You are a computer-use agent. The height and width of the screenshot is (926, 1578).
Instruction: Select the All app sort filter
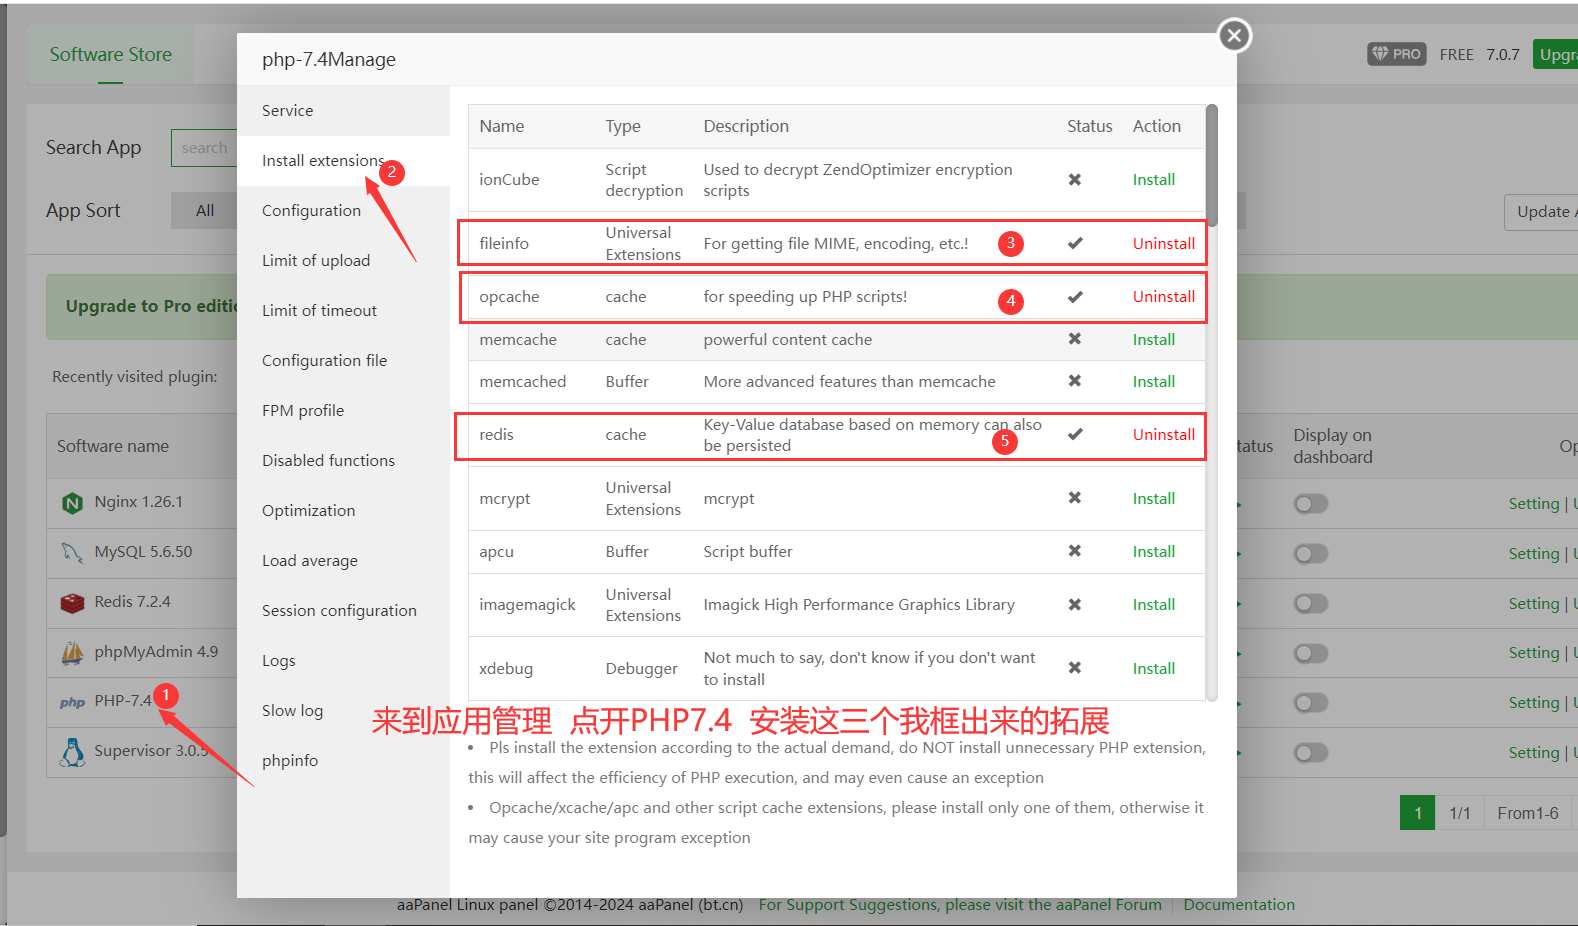(x=205, y=211)
